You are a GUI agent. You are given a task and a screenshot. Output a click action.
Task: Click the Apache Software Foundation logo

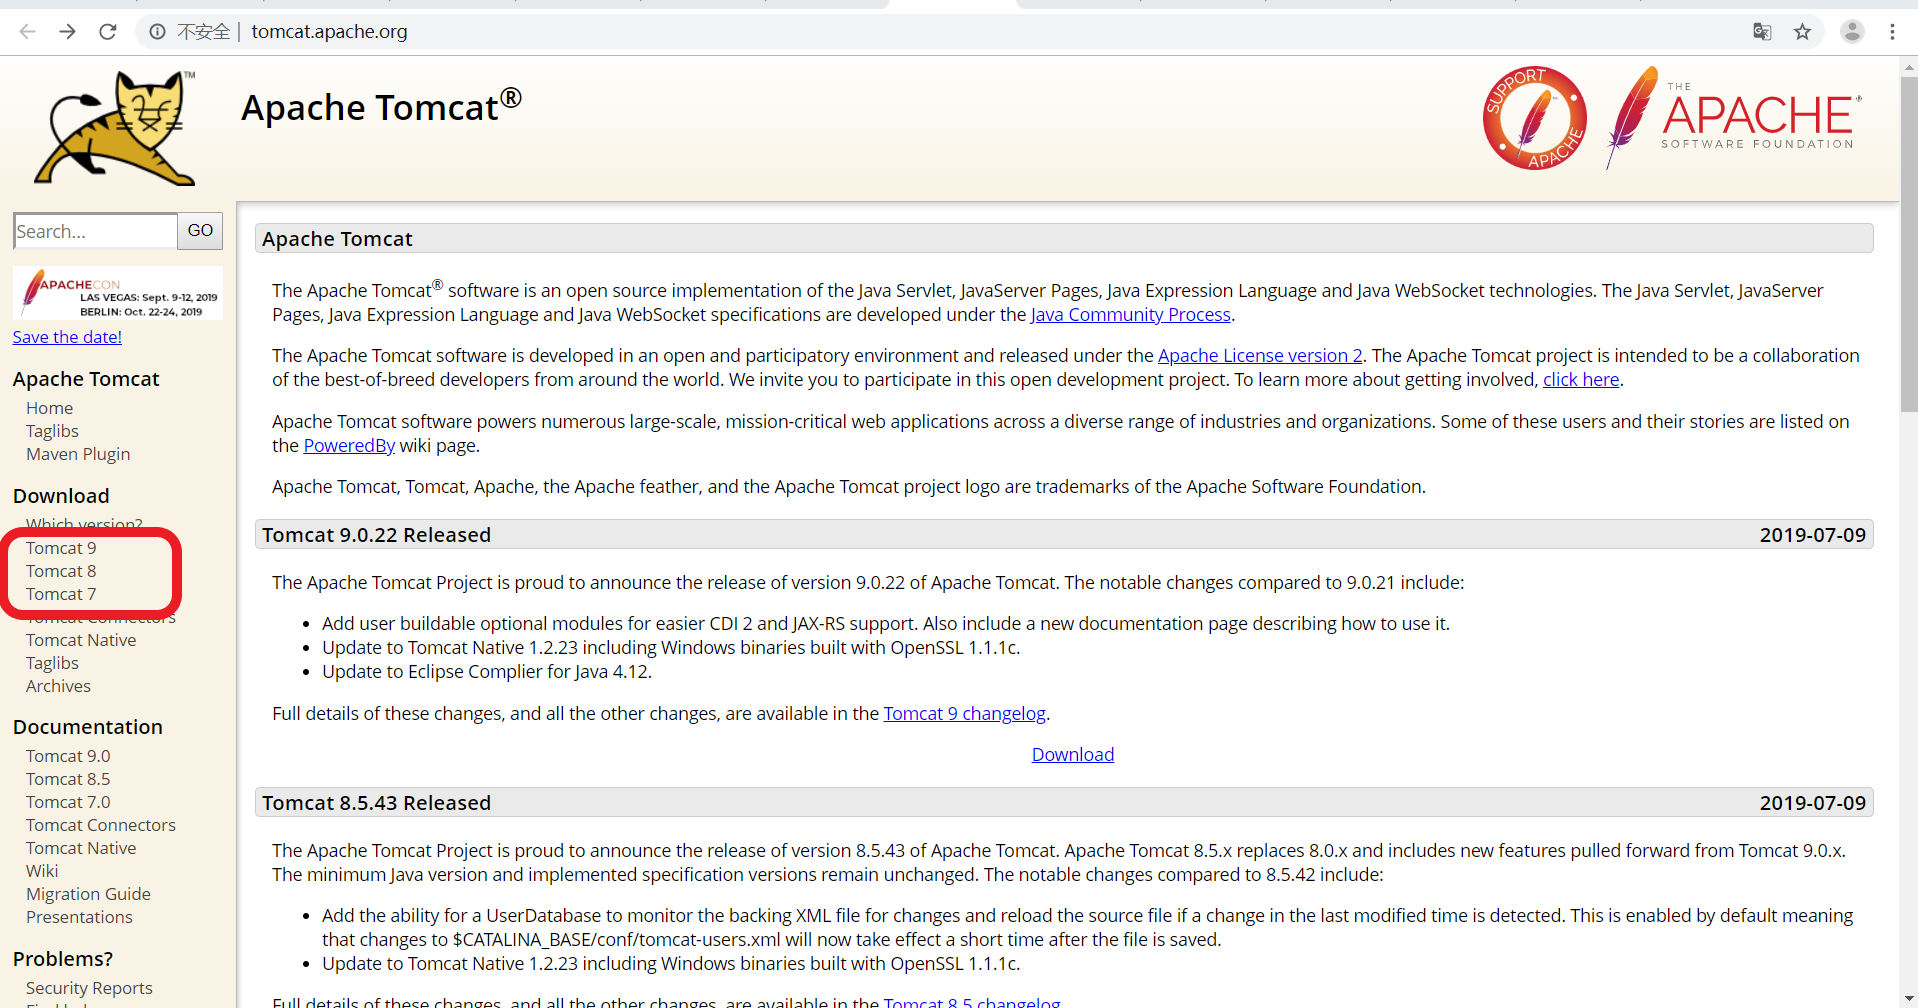[x=1734, y=118]
